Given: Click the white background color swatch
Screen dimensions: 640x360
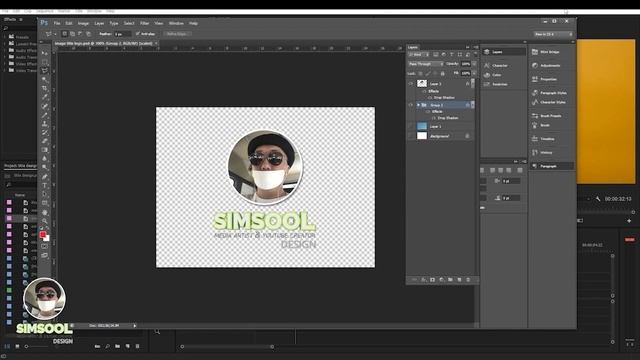Looking at the screenshot, I should pos(47,238).
